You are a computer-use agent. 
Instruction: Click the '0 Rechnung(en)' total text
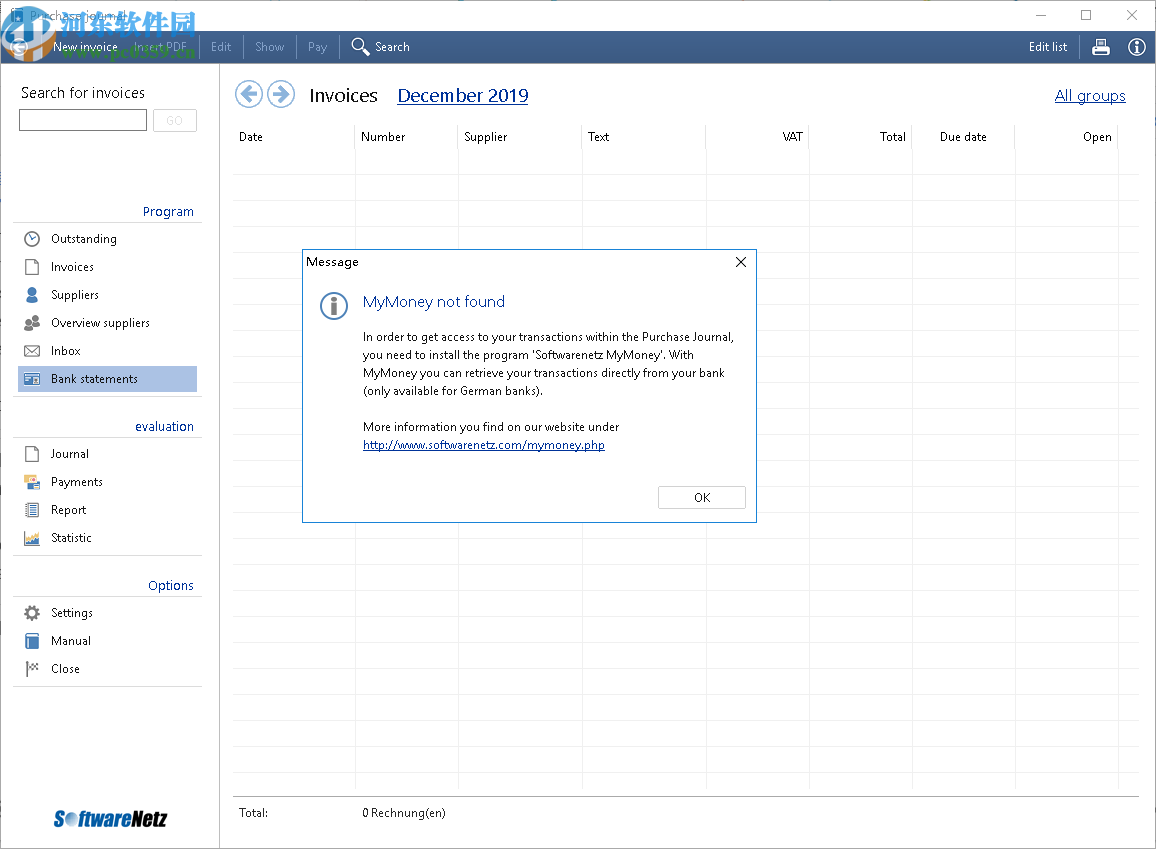coord(404,813)
